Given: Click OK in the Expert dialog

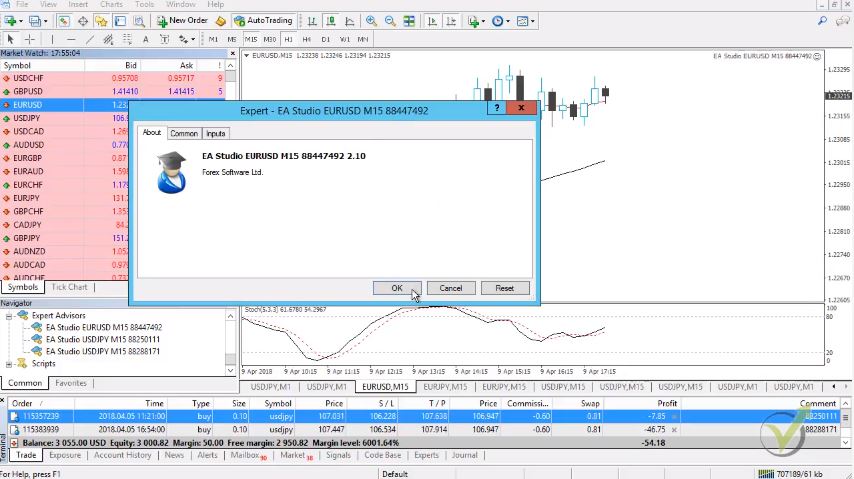Looking at the screenshot, I should pyautogui.click(x=397, y=288).
